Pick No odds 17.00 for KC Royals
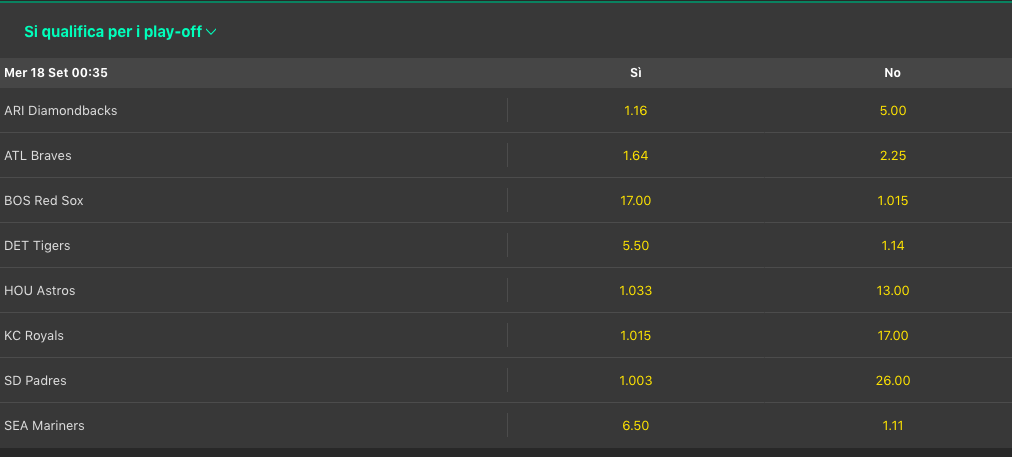This screenshot has width=1012, height=457. tap(892, 335)
